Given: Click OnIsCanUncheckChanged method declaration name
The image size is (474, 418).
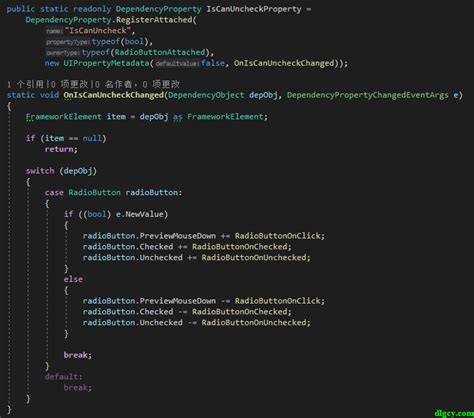Looking at the screenshot, I should tap(114, 95).
